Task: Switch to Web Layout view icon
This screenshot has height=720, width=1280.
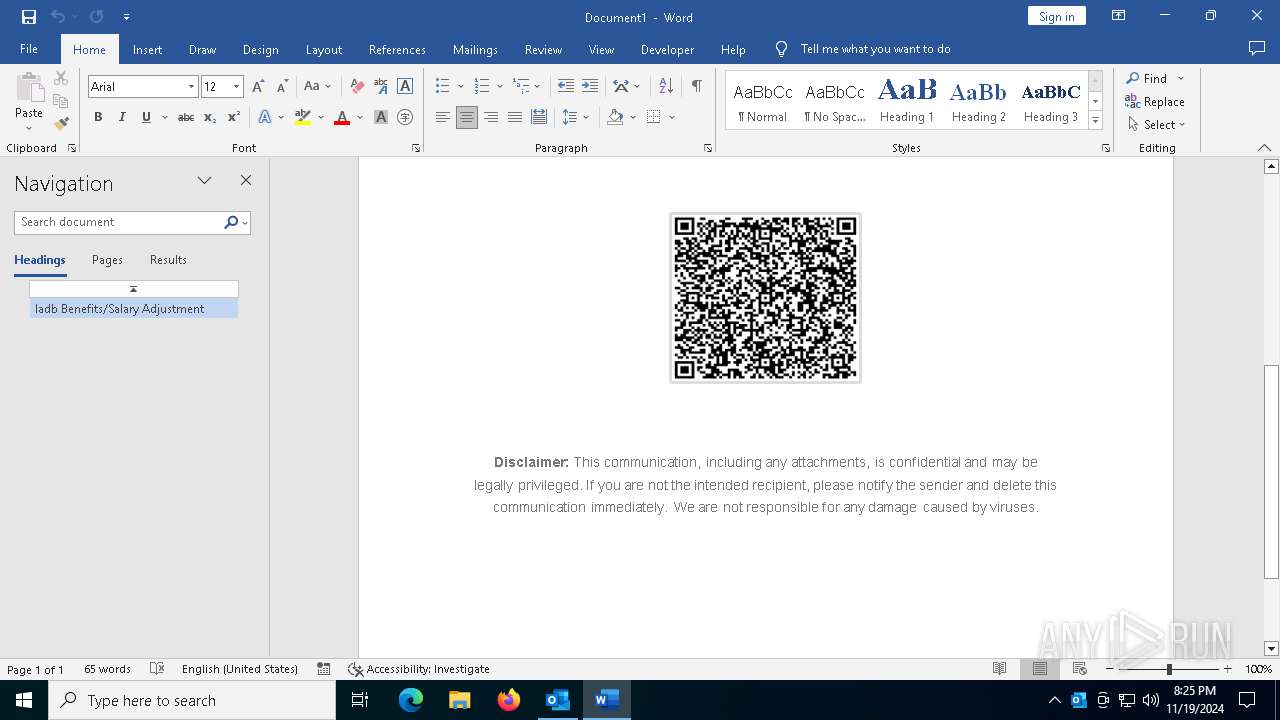Action: point(1080,669)
